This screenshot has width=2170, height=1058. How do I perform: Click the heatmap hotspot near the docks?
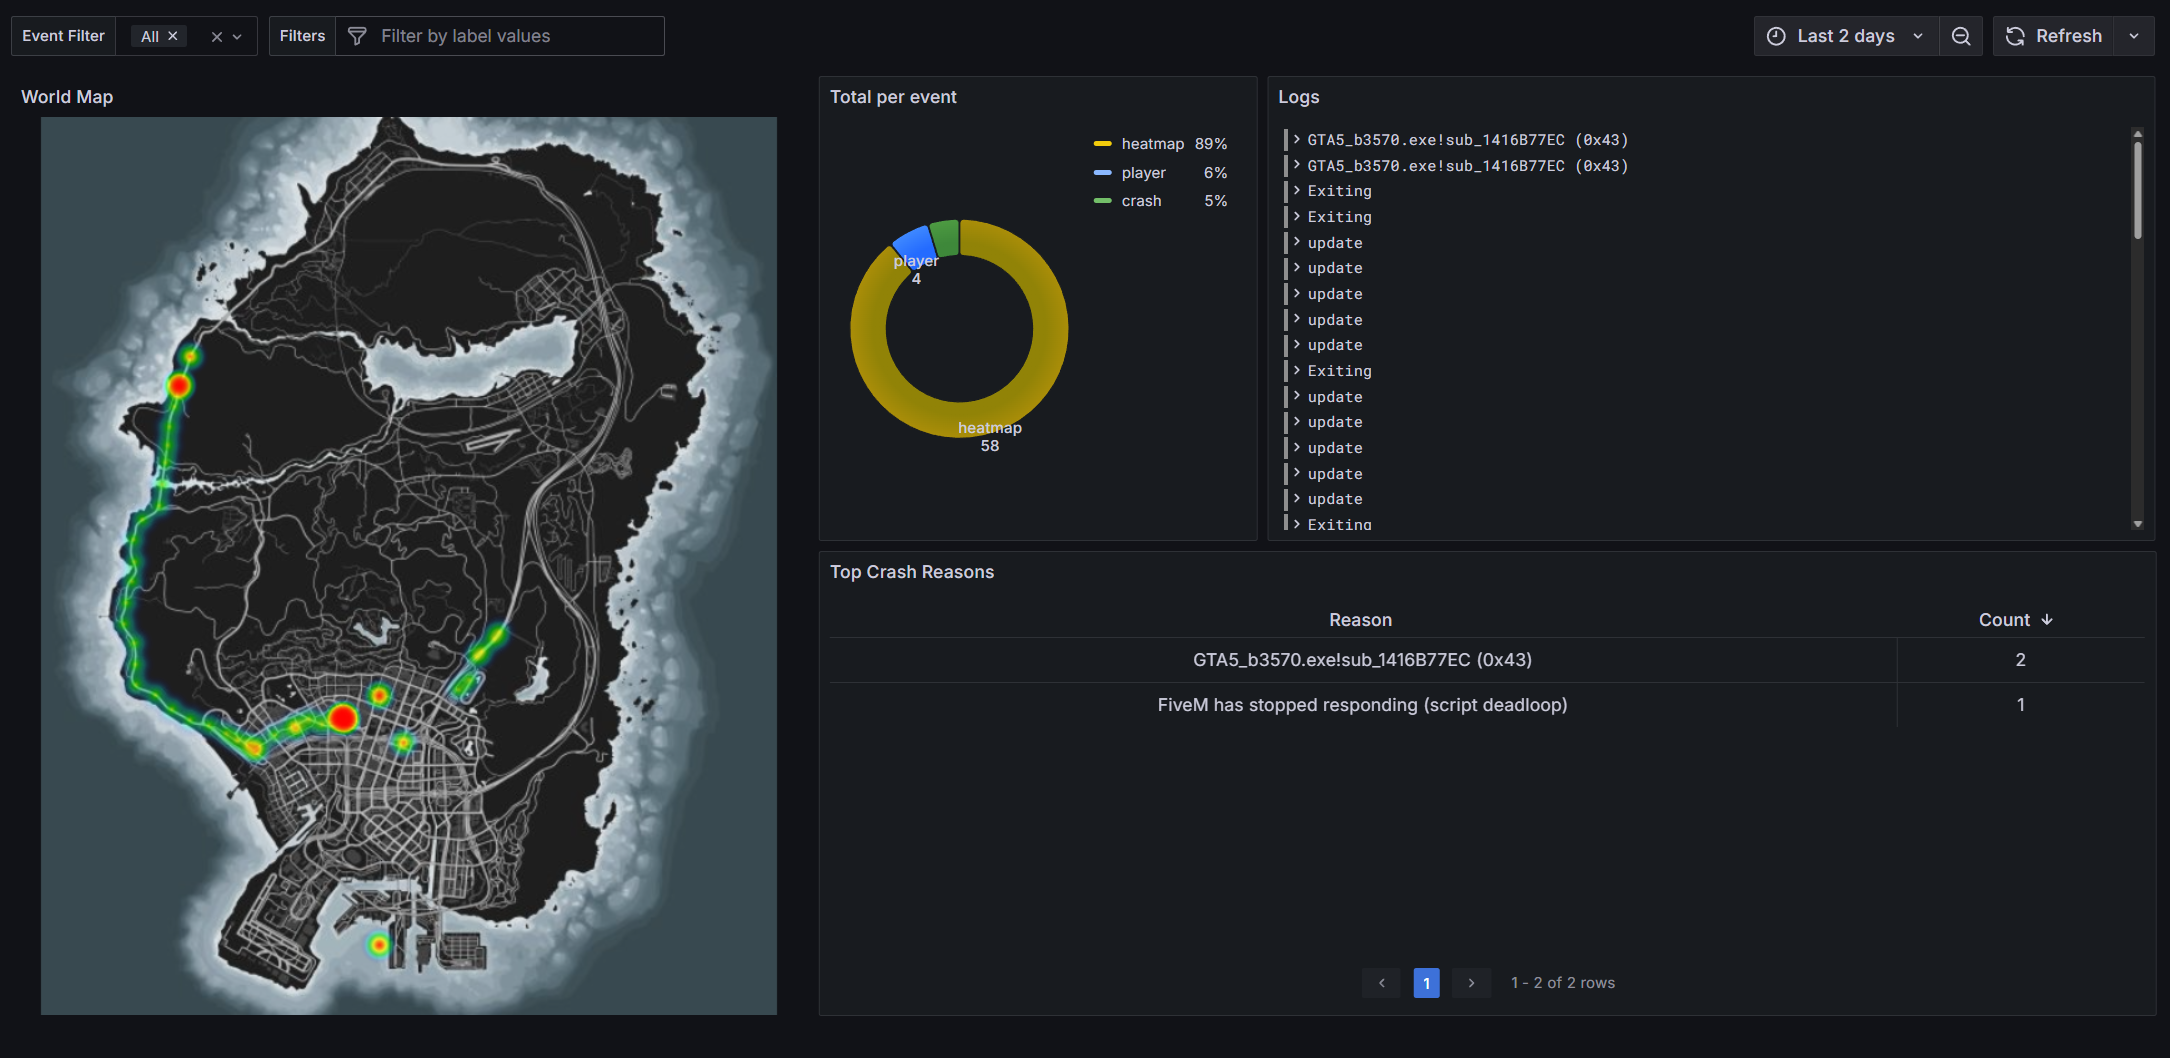[378, 944]
